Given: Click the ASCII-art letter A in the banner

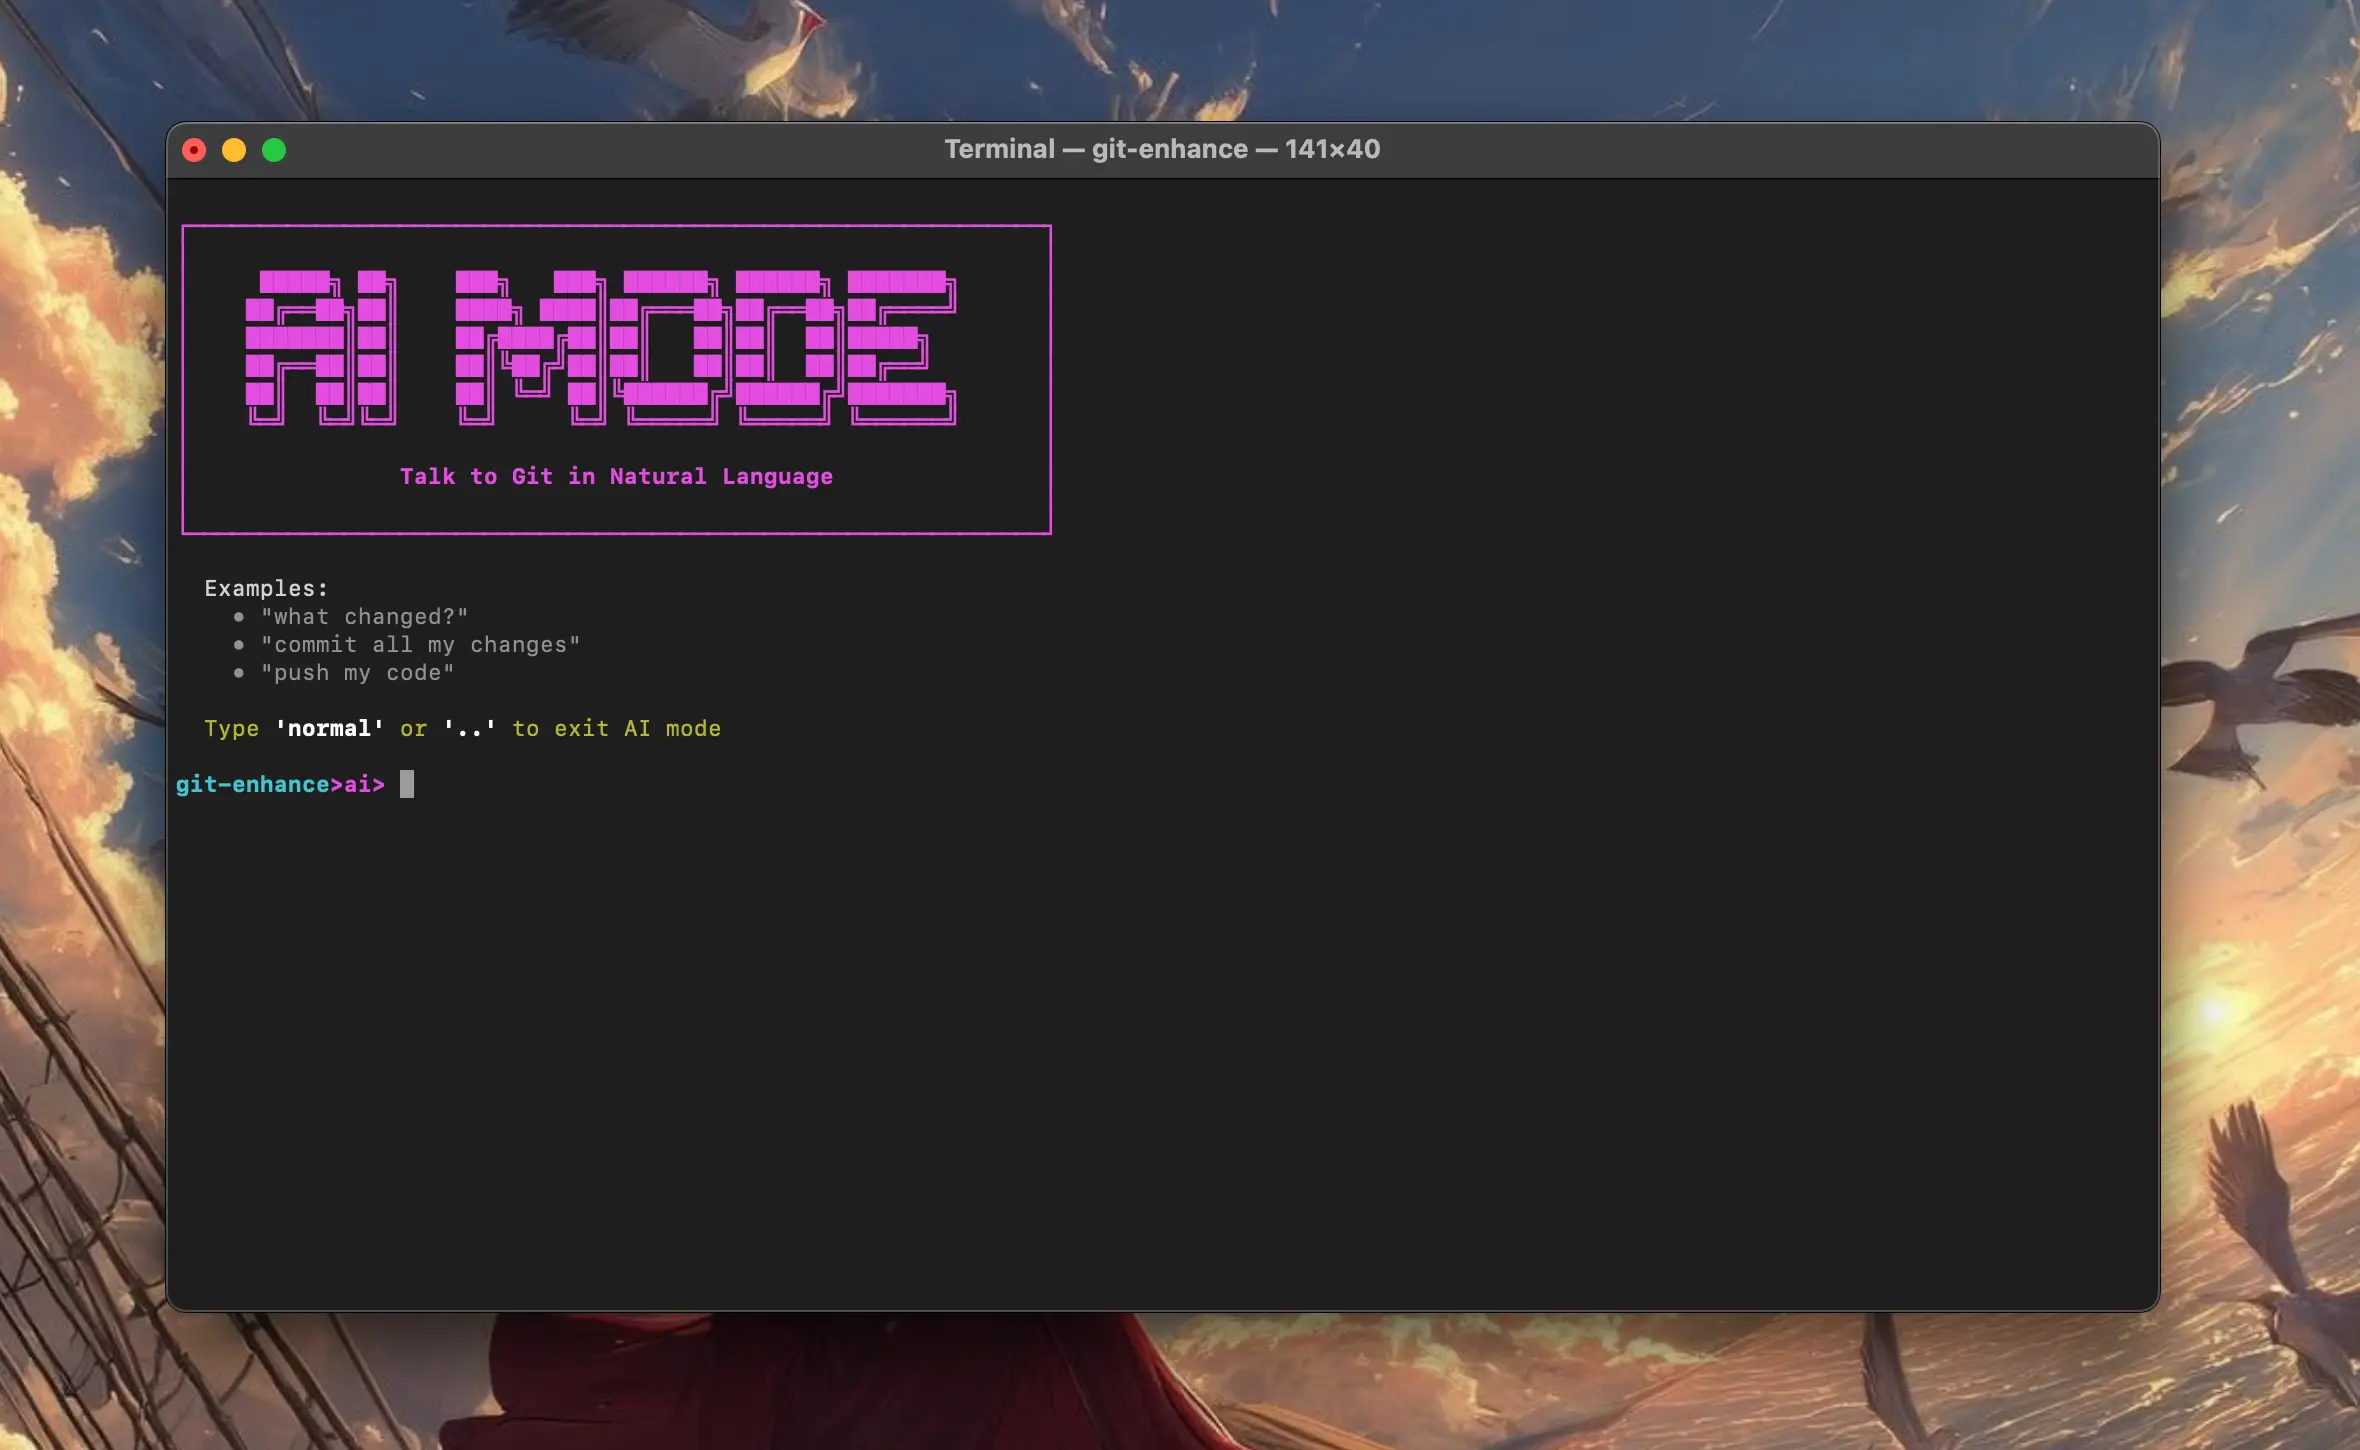Looking at the screenshot, I should (x=295, y=340).
